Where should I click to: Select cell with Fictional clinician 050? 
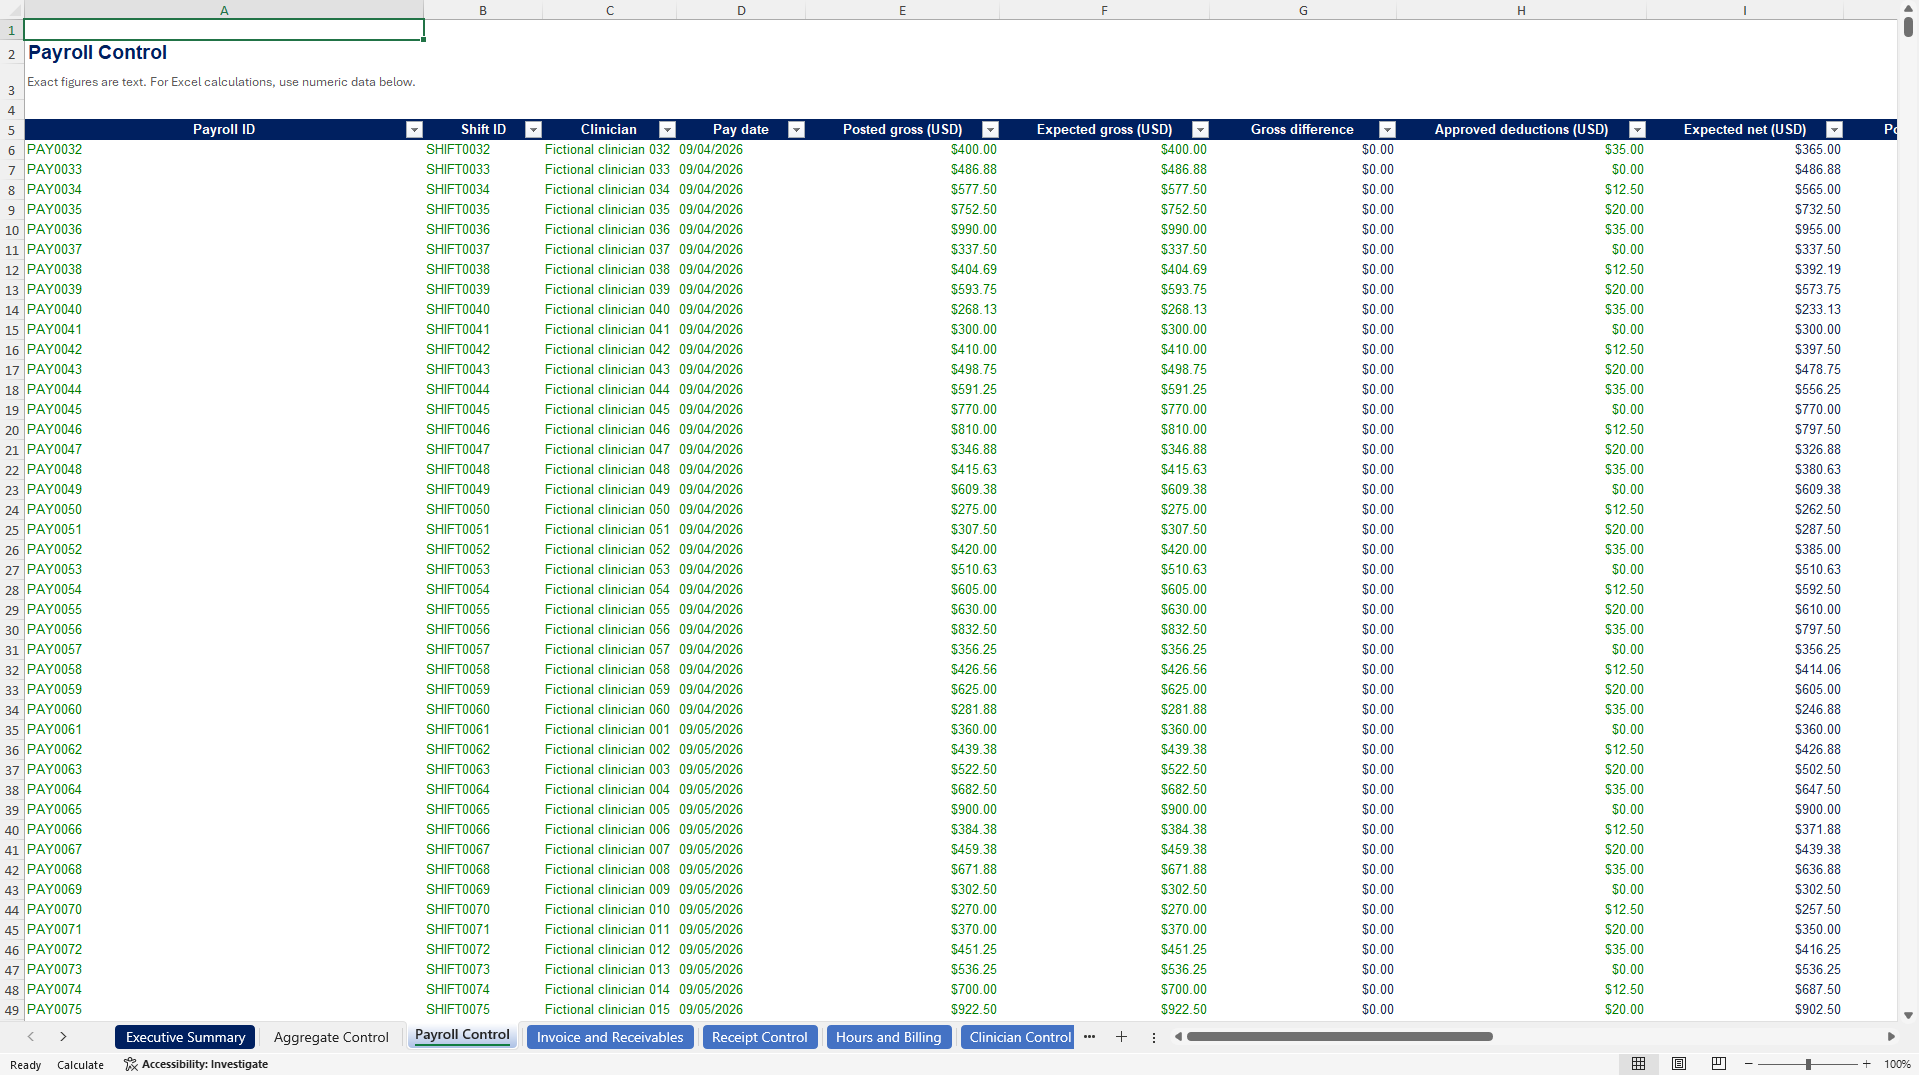609,510
